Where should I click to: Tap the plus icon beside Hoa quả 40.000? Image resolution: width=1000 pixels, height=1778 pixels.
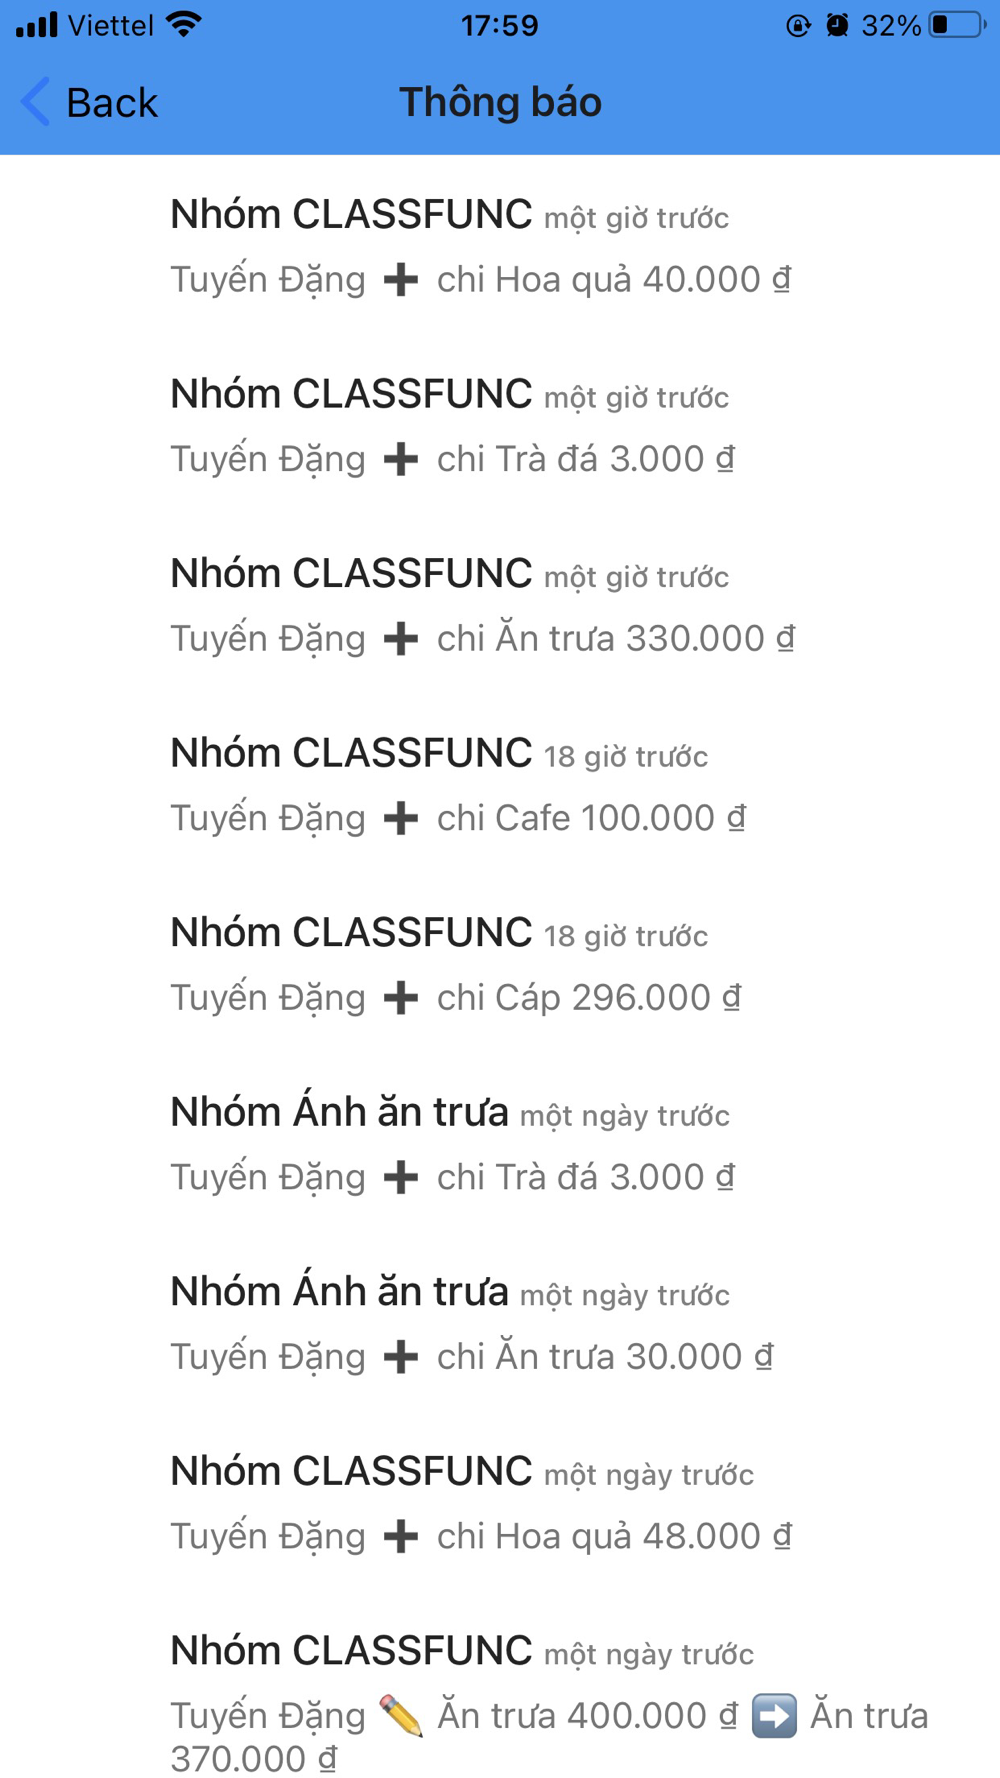coord(401,280)
